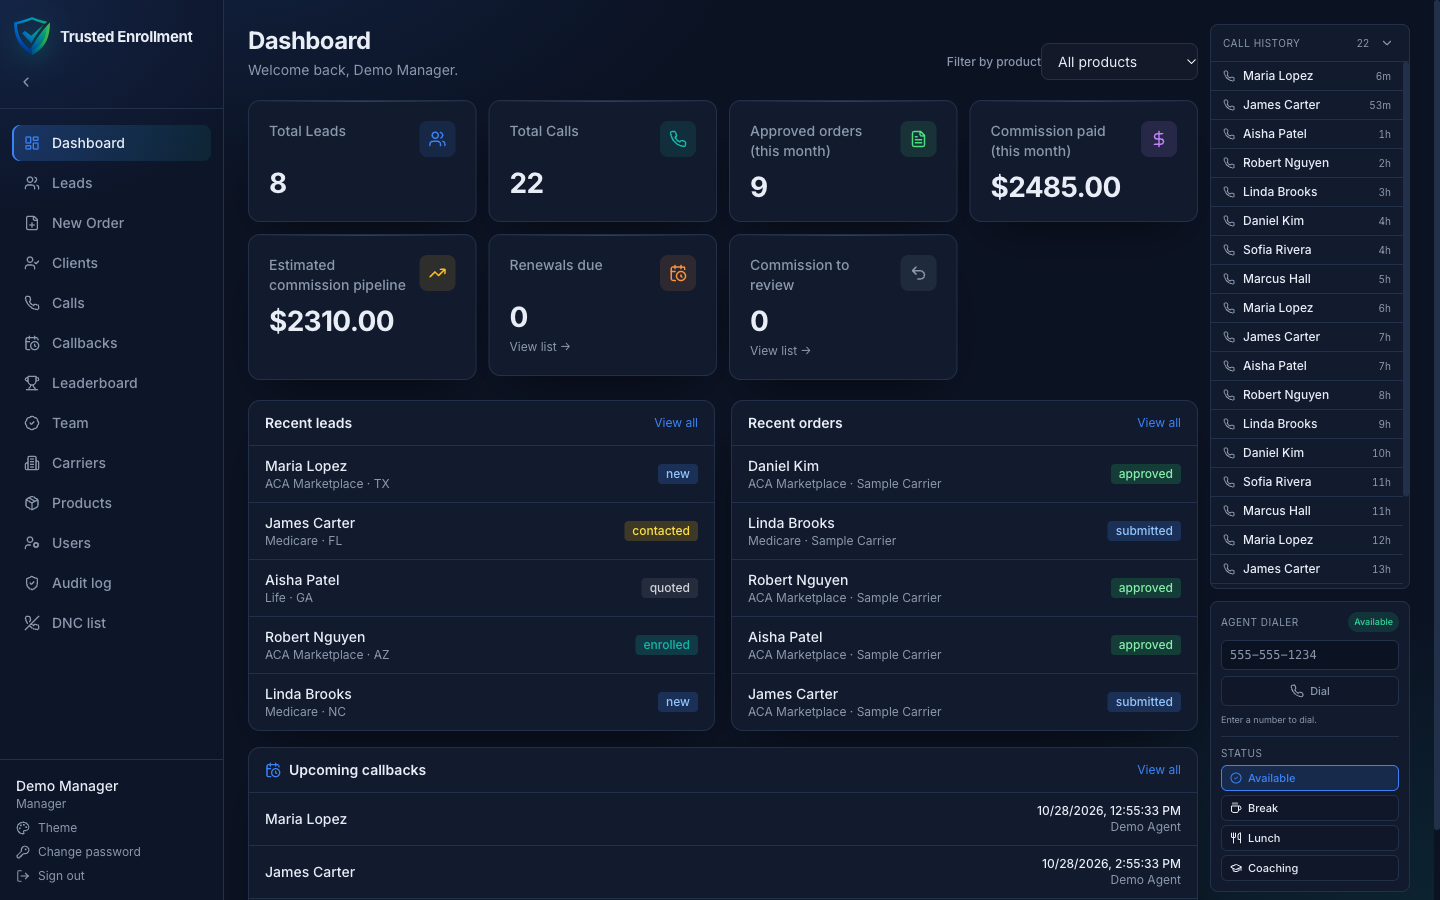Open Daniel Kim's approved order row
1440x900 pixels.
[x=964, y=474]
